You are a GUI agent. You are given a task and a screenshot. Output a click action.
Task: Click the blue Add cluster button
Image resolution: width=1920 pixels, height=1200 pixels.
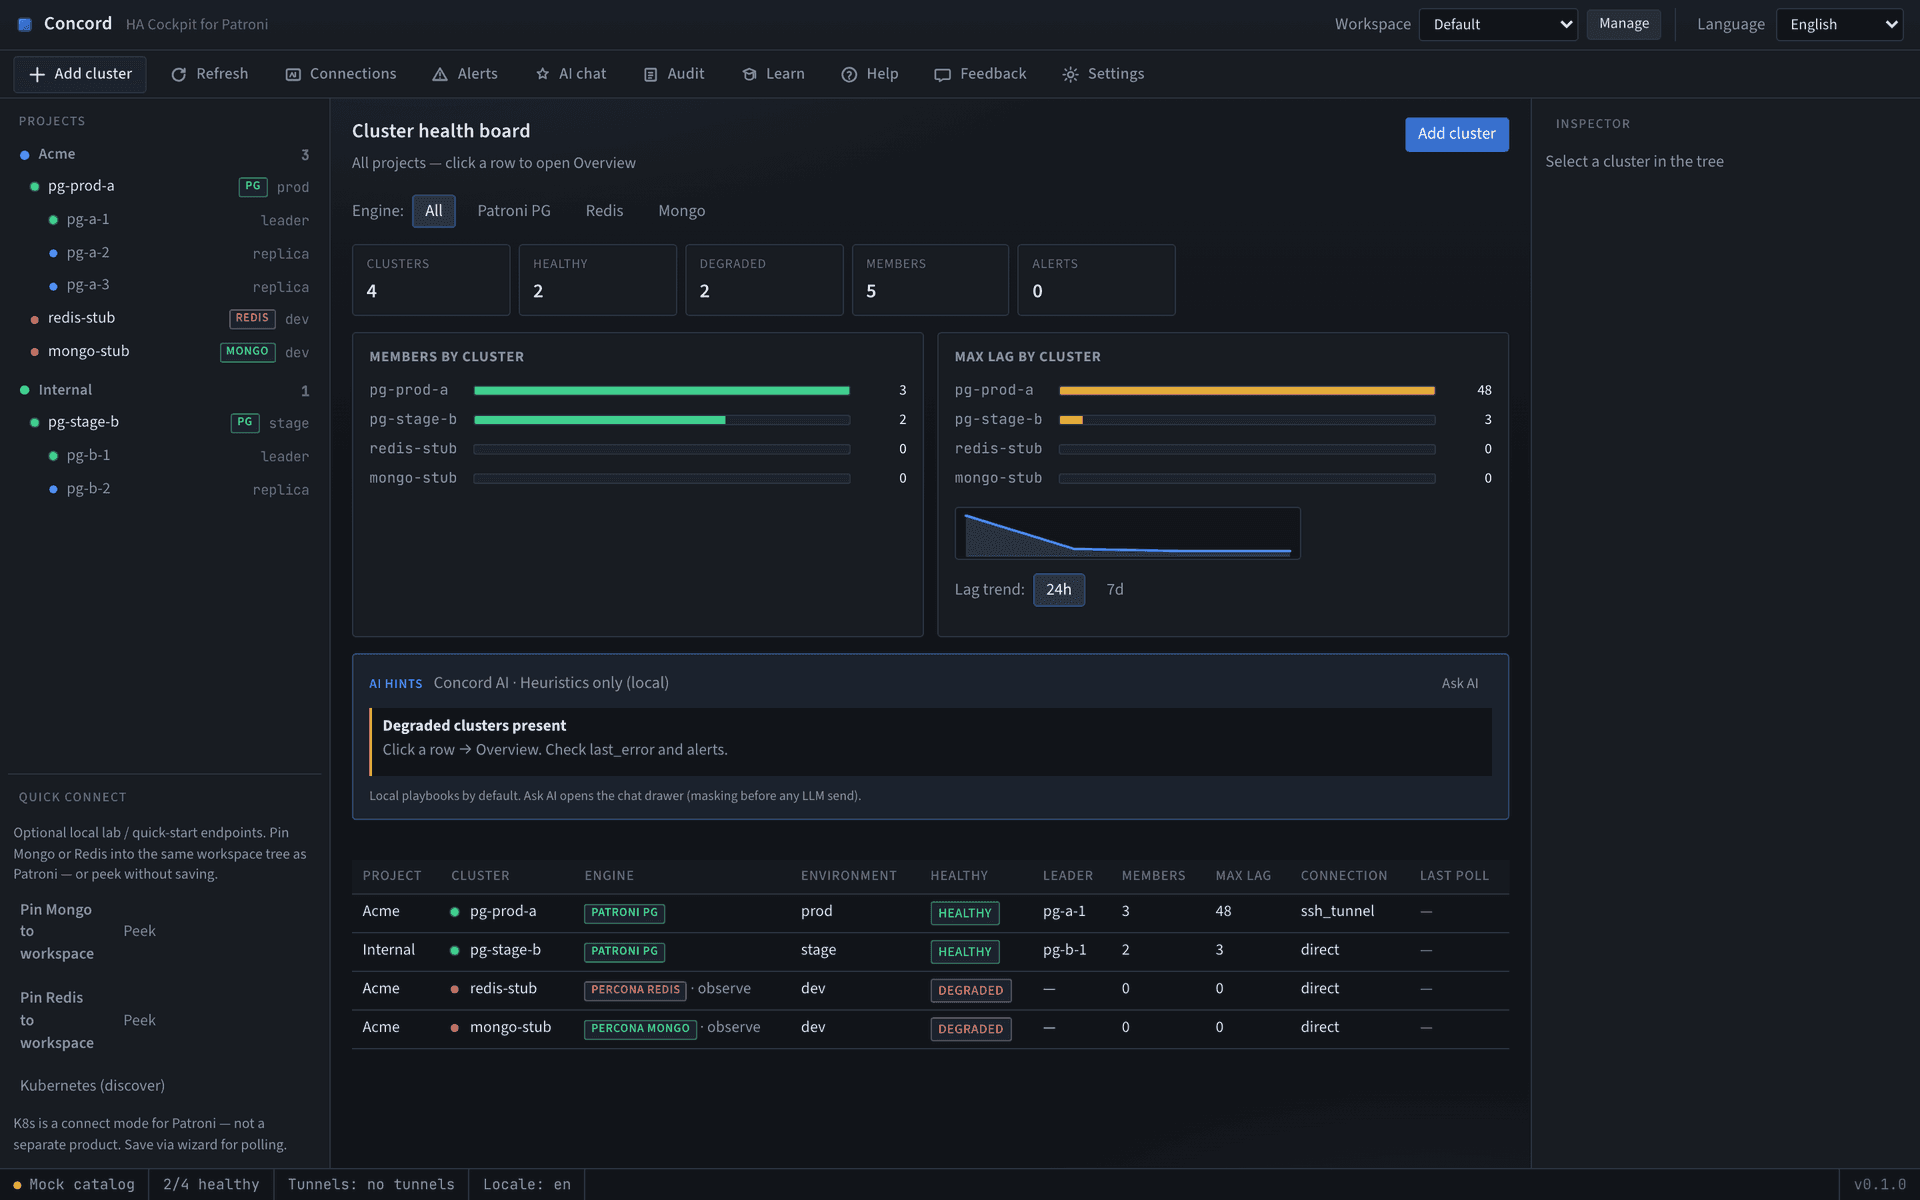click(x=1456, y=134)
